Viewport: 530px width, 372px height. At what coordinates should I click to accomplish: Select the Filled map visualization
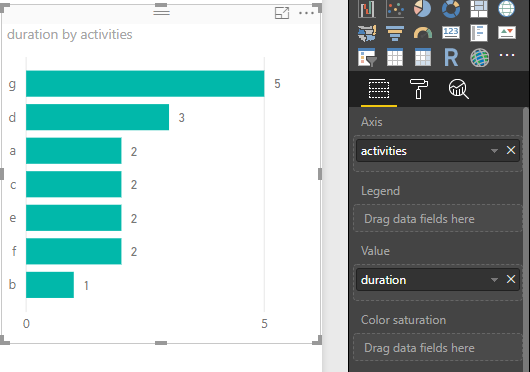367,33
